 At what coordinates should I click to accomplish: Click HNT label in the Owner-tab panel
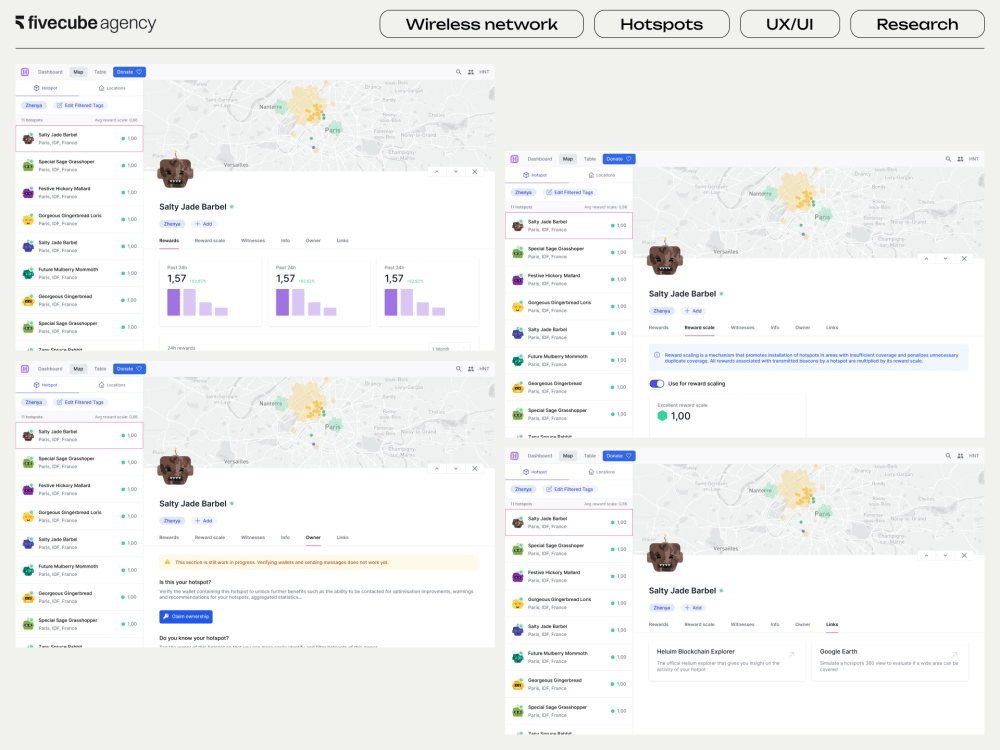[x=484, y=369]
